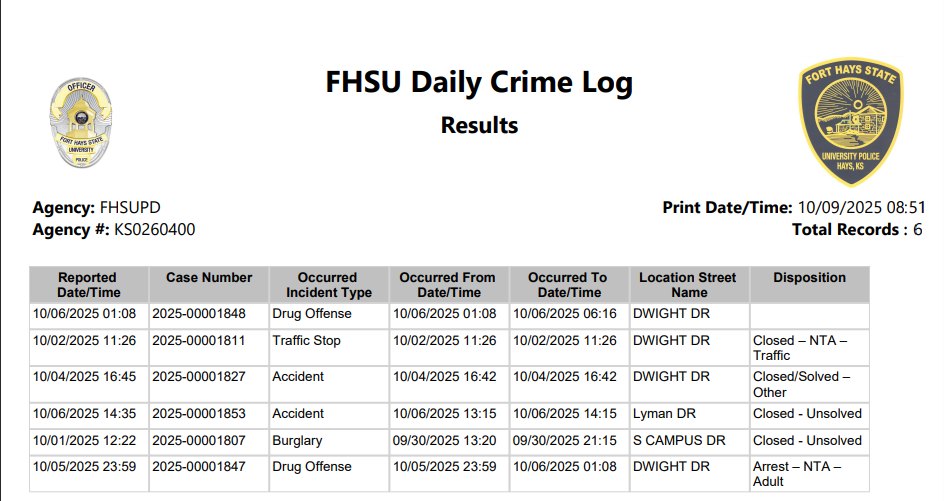Click the Occurred To Date/Time header
This screenshot has height=501, width=944.
tap(568, 285)
